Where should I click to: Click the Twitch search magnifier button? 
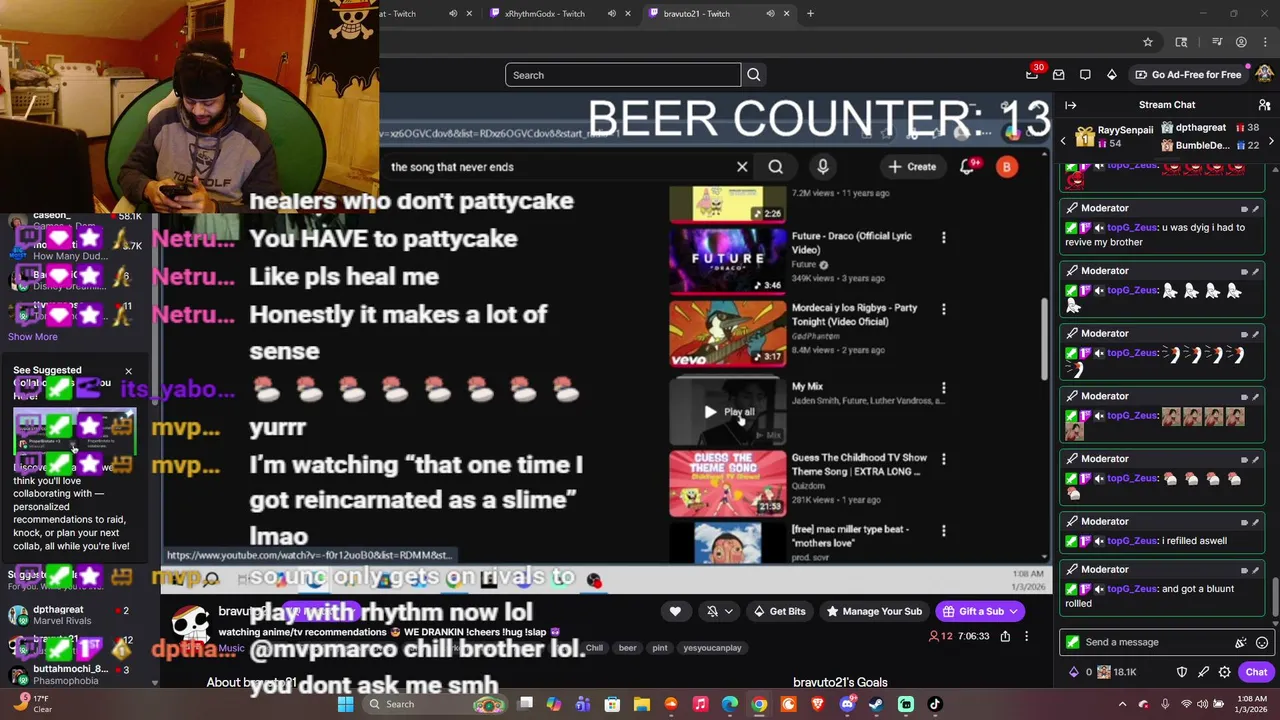pos(754,75)
